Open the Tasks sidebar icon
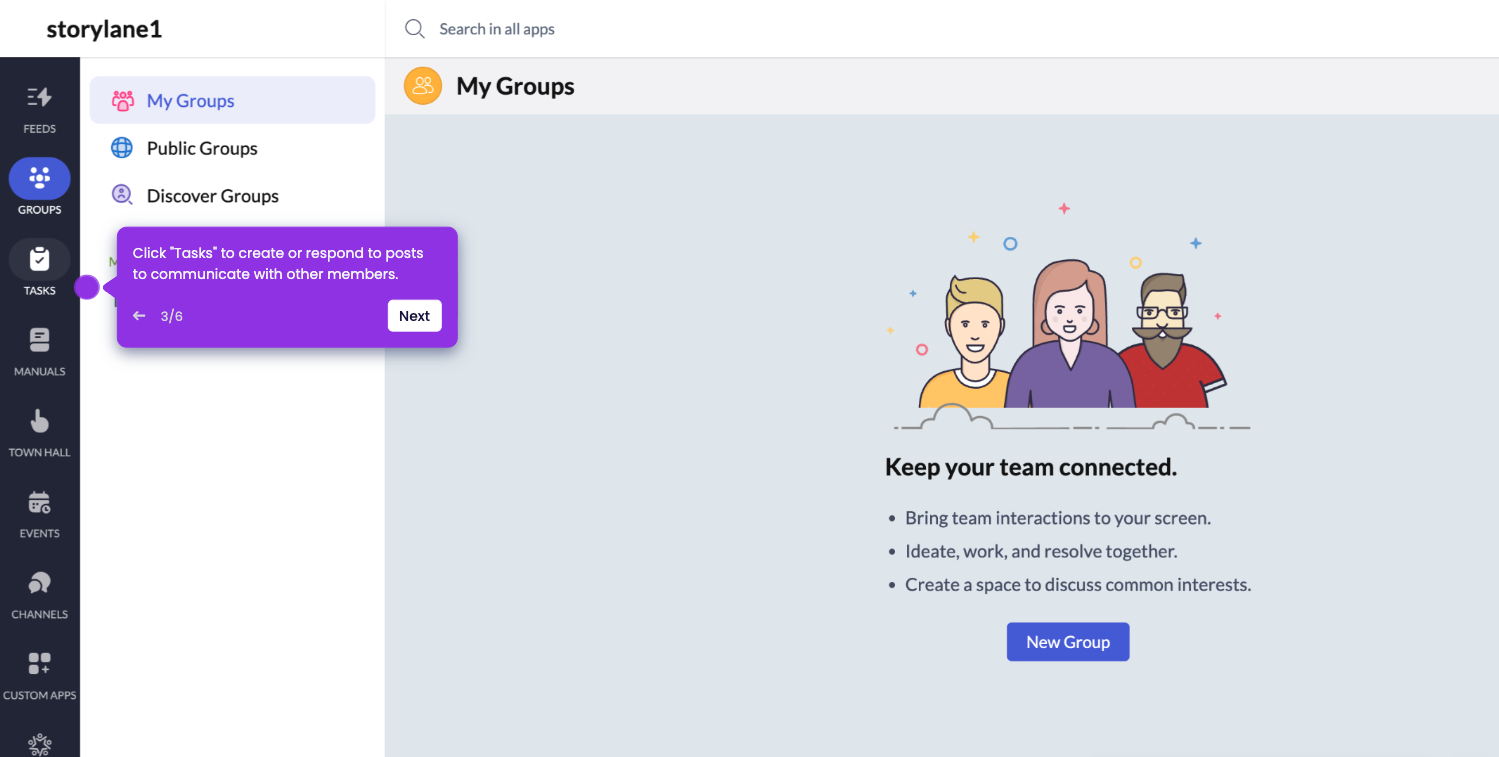This screenshot has width=1499, height=757. 39,259
